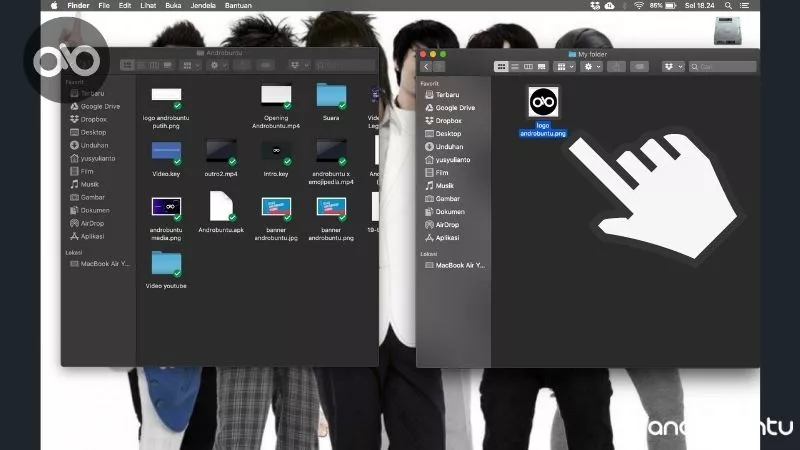Open group-by dropdown in My folder window
This screenshot has width=800, height=450.
565,67
